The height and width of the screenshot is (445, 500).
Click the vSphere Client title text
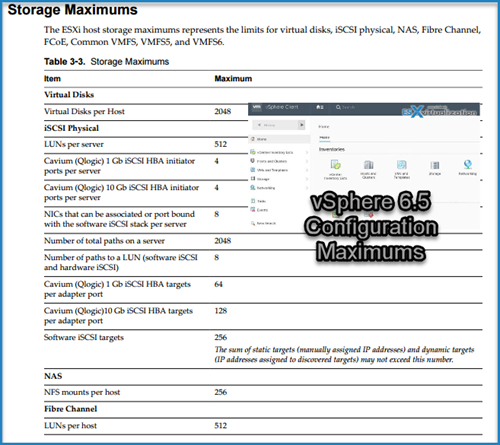(282, 107)
